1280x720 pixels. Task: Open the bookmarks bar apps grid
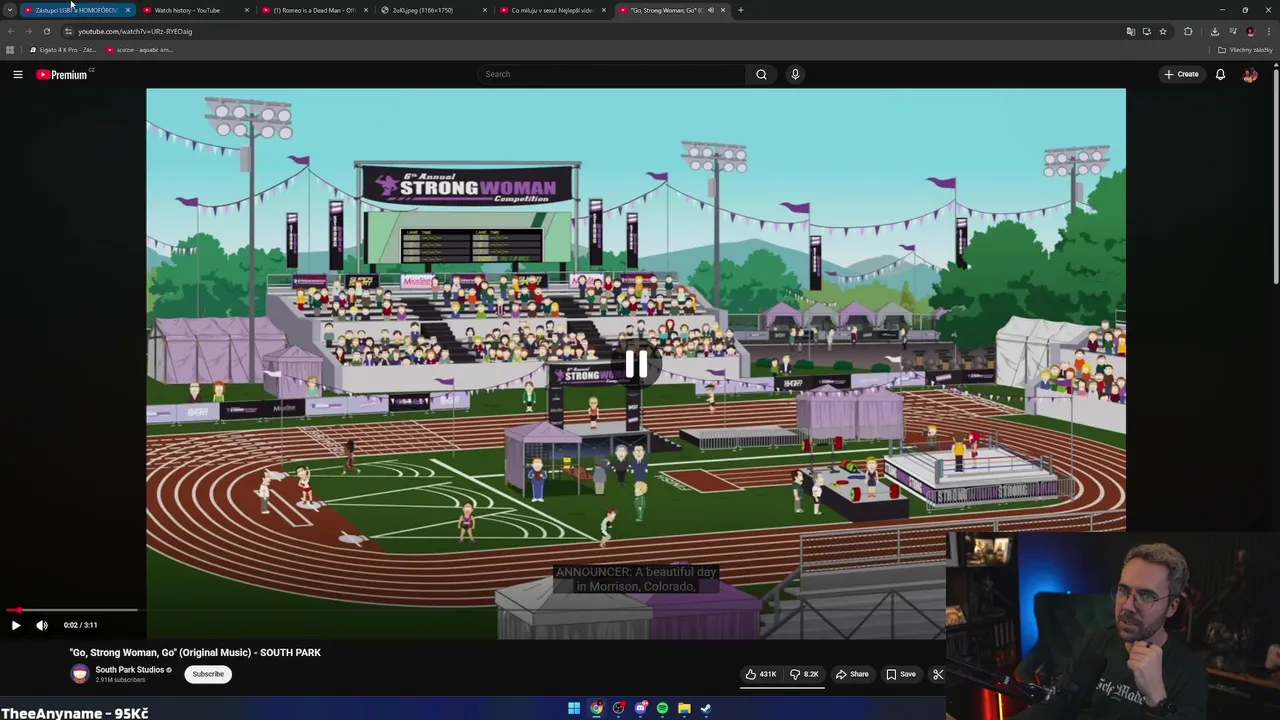10,50
